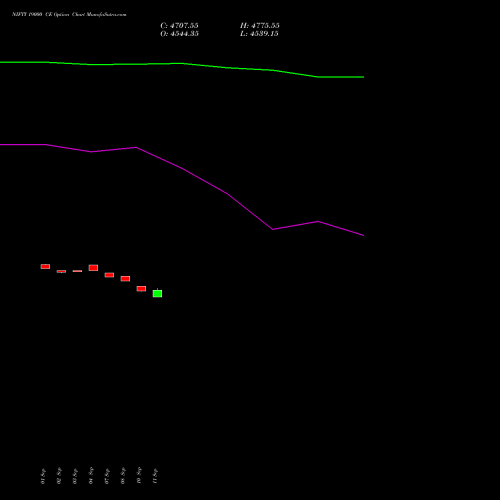Select the red candlestick for 01 Sep
This screenshot has height=500, width=500.
click(45, 266)
